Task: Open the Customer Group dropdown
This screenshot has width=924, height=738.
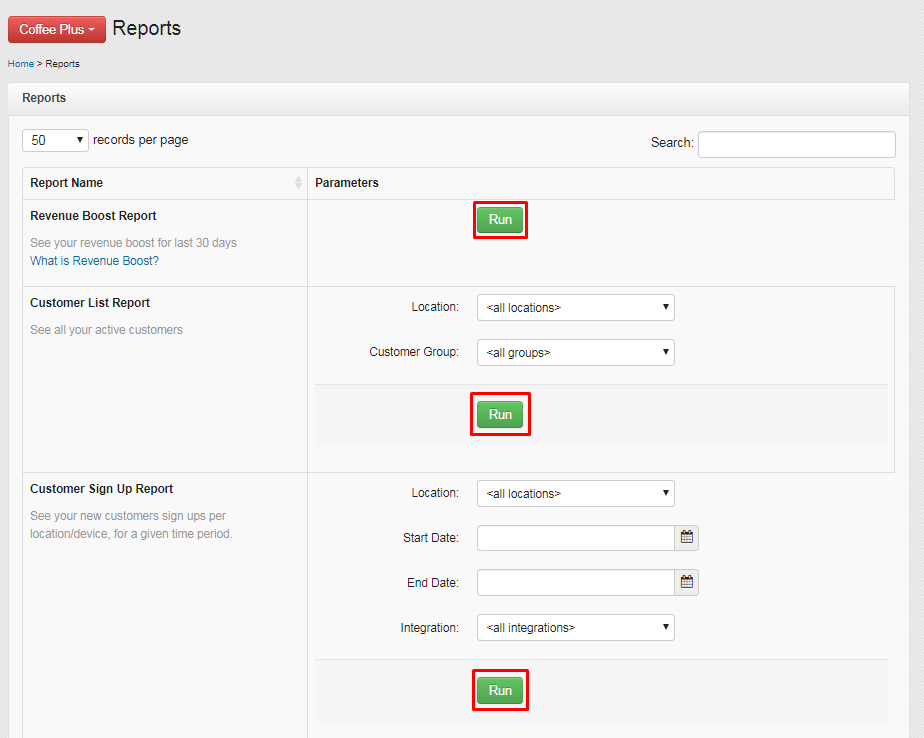Action: tap(575, 352)
